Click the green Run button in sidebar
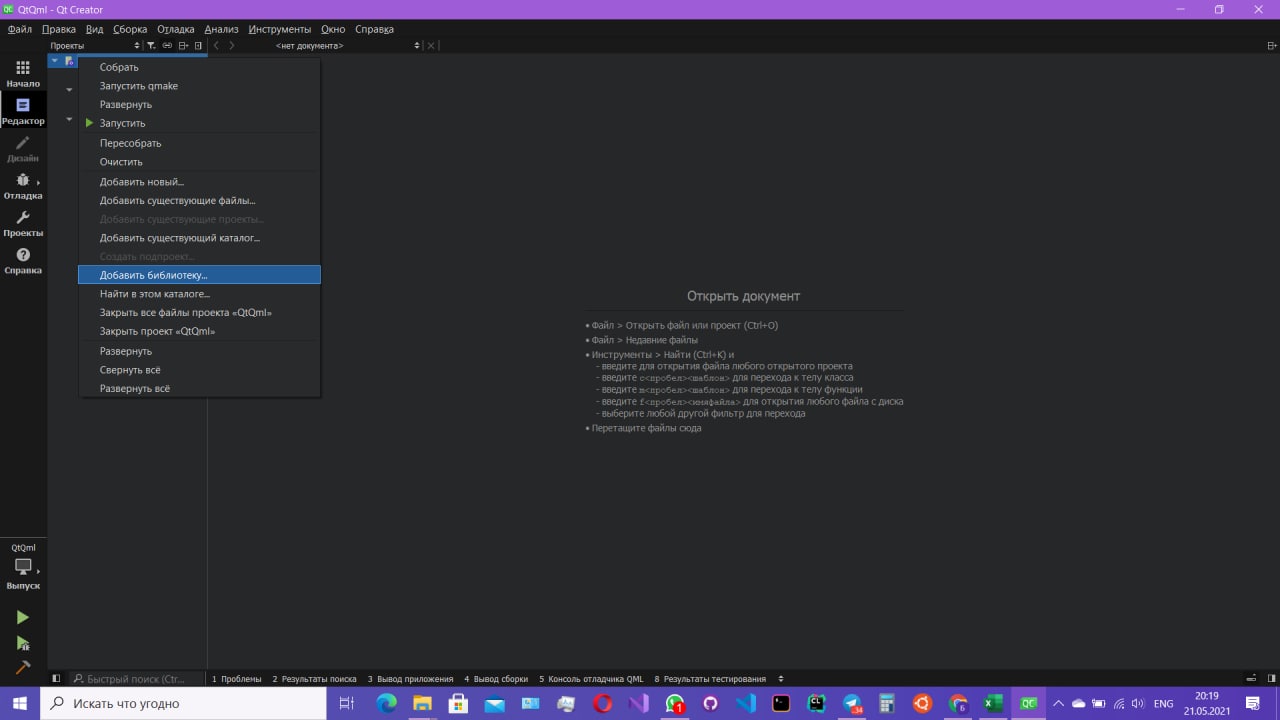1280x720 pixels. (x=22, y=618)
